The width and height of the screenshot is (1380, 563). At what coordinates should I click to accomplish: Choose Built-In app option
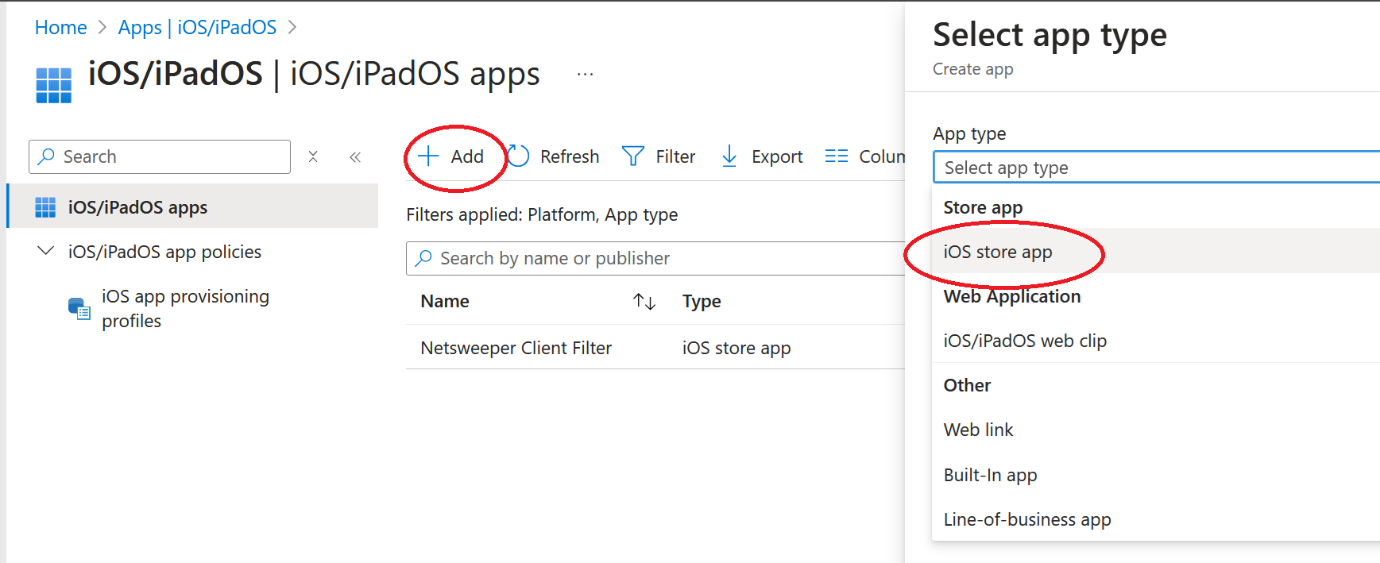point(1156,475)
